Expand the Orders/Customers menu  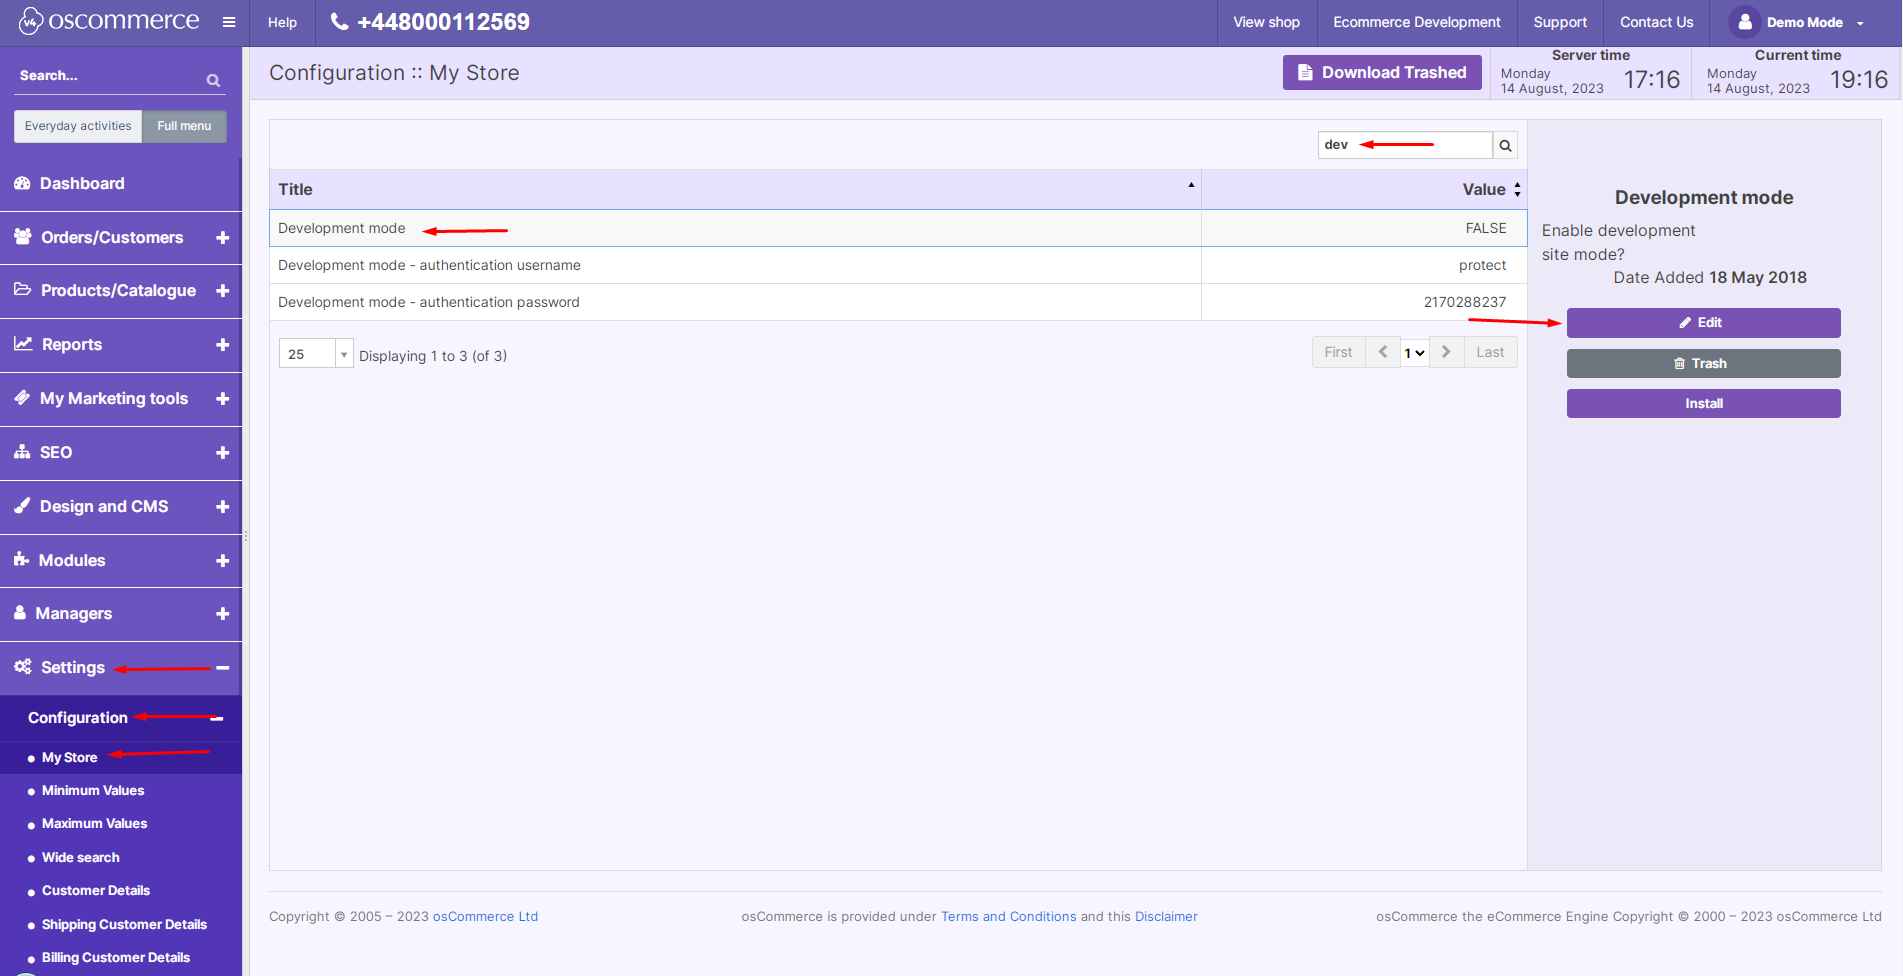(x=223, y=238)
